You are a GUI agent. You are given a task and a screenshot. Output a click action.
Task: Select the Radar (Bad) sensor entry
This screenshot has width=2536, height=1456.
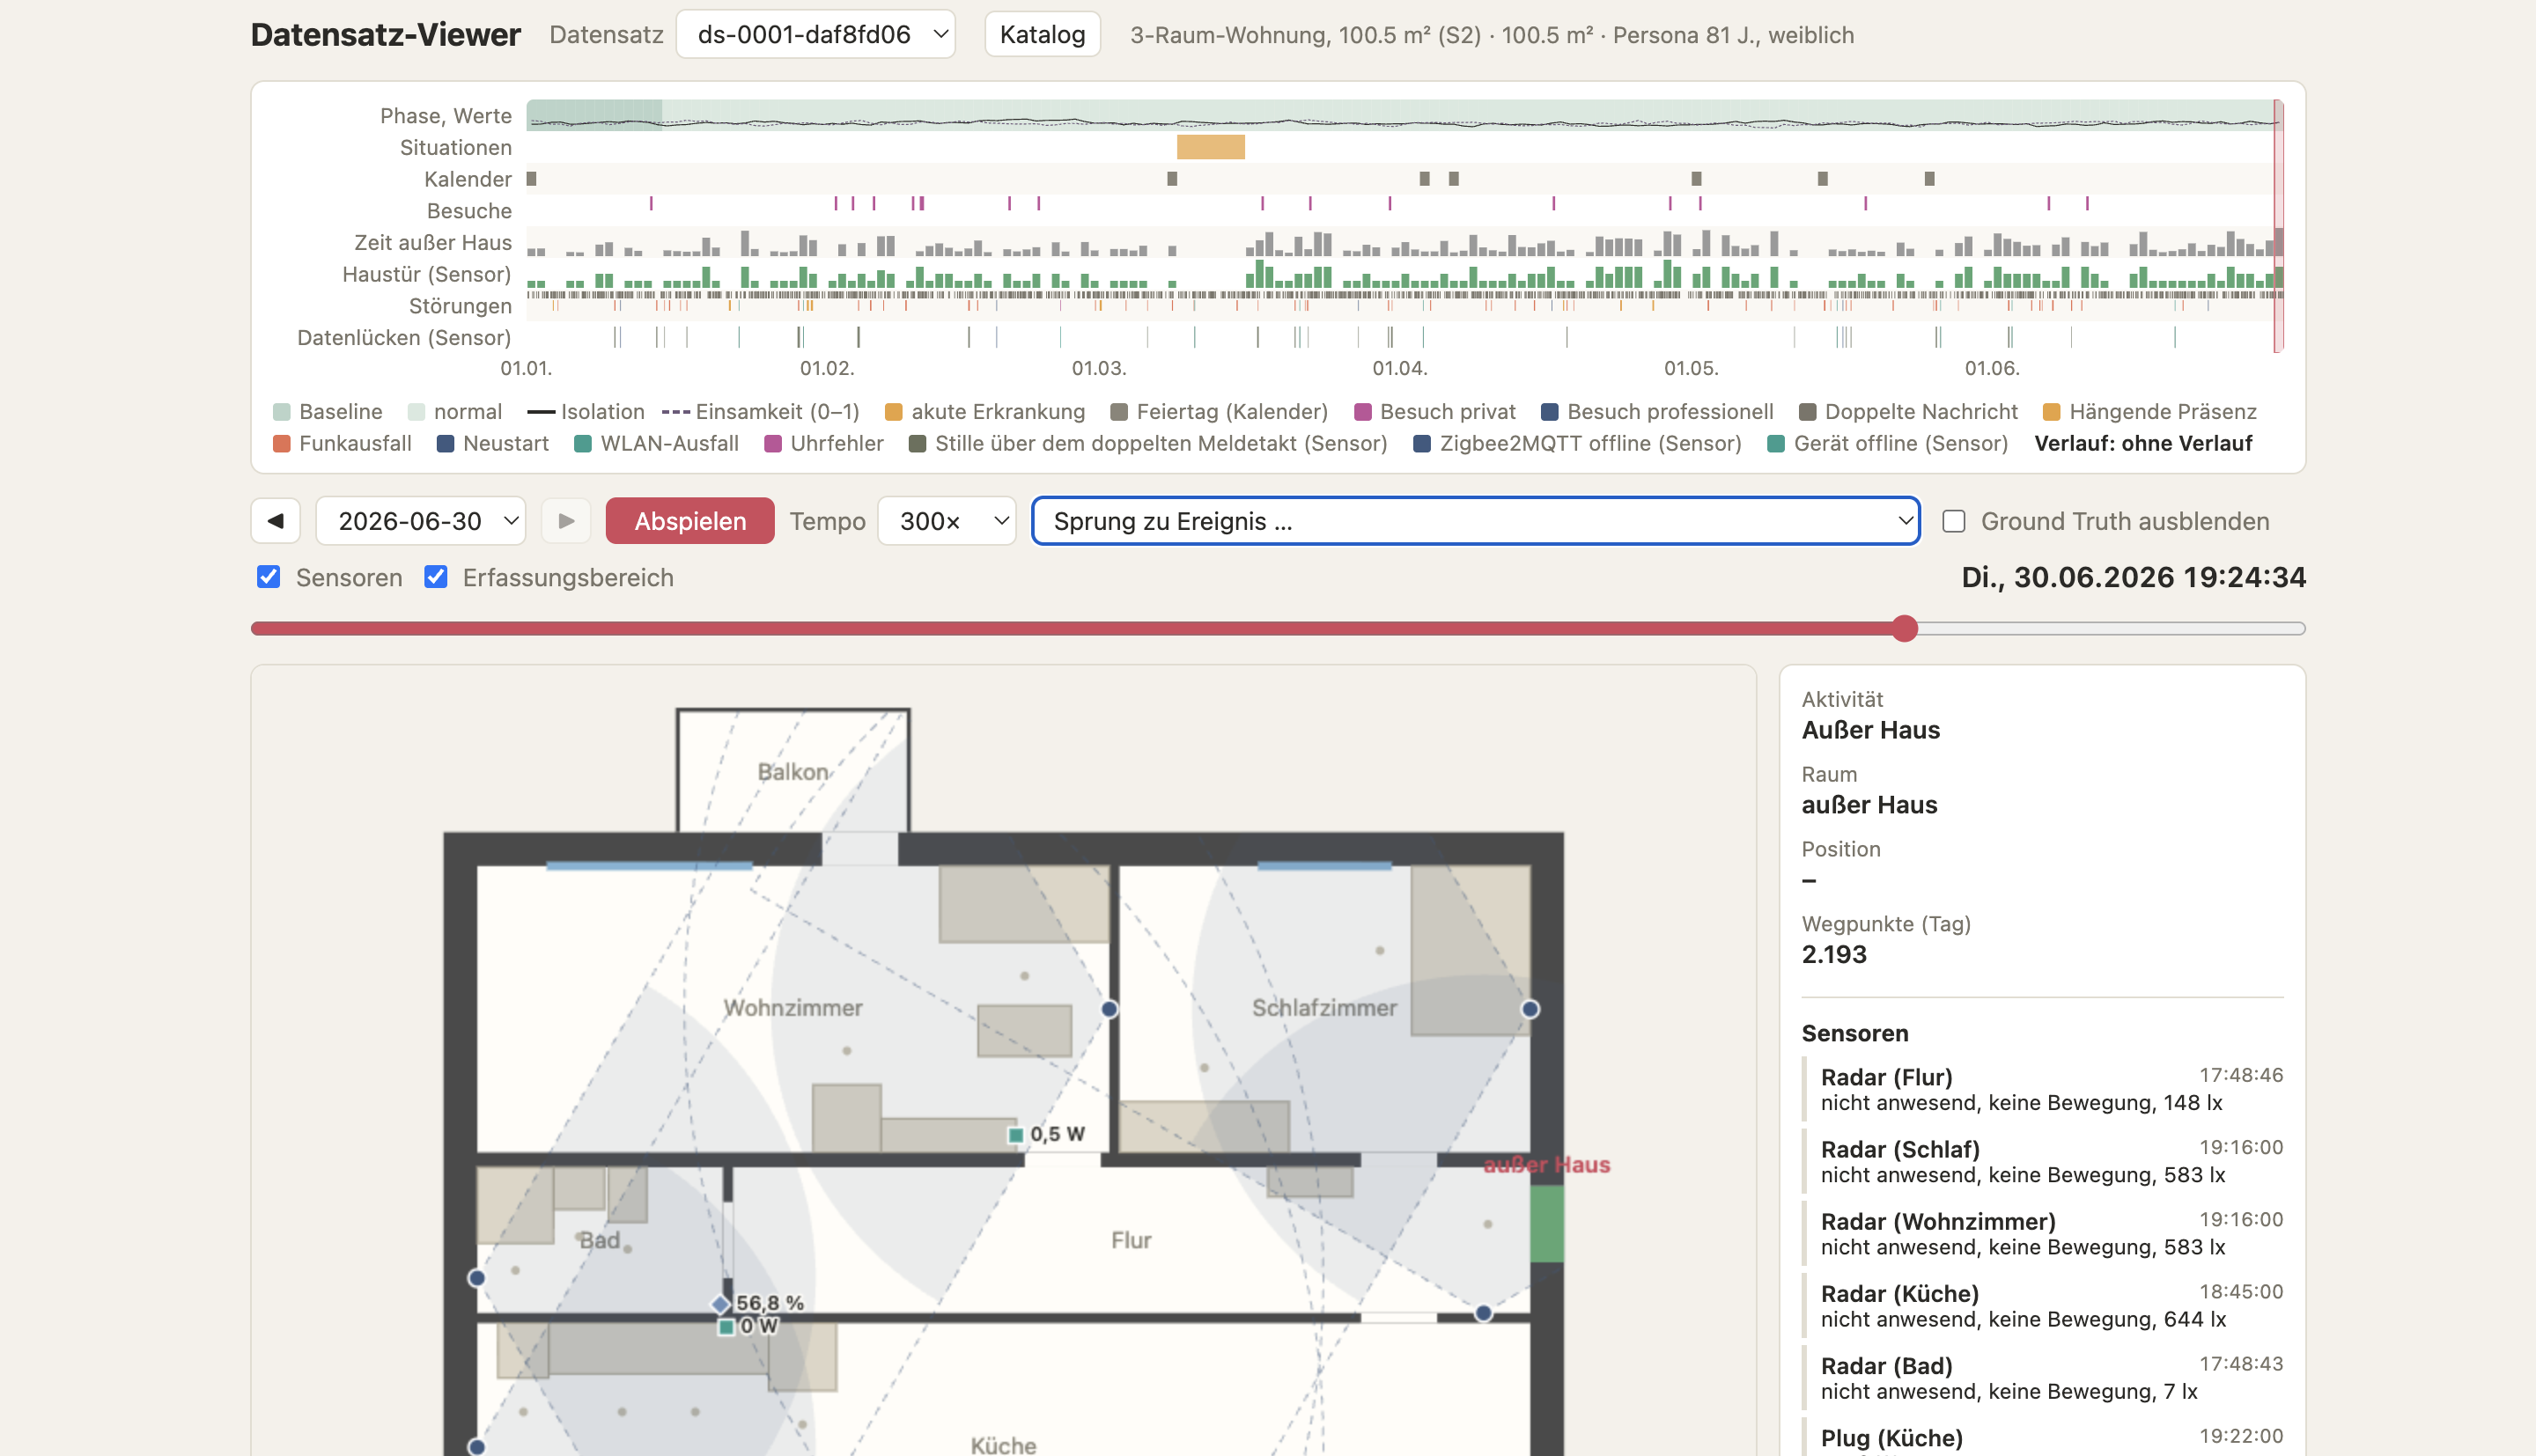coord(2043,1377)
